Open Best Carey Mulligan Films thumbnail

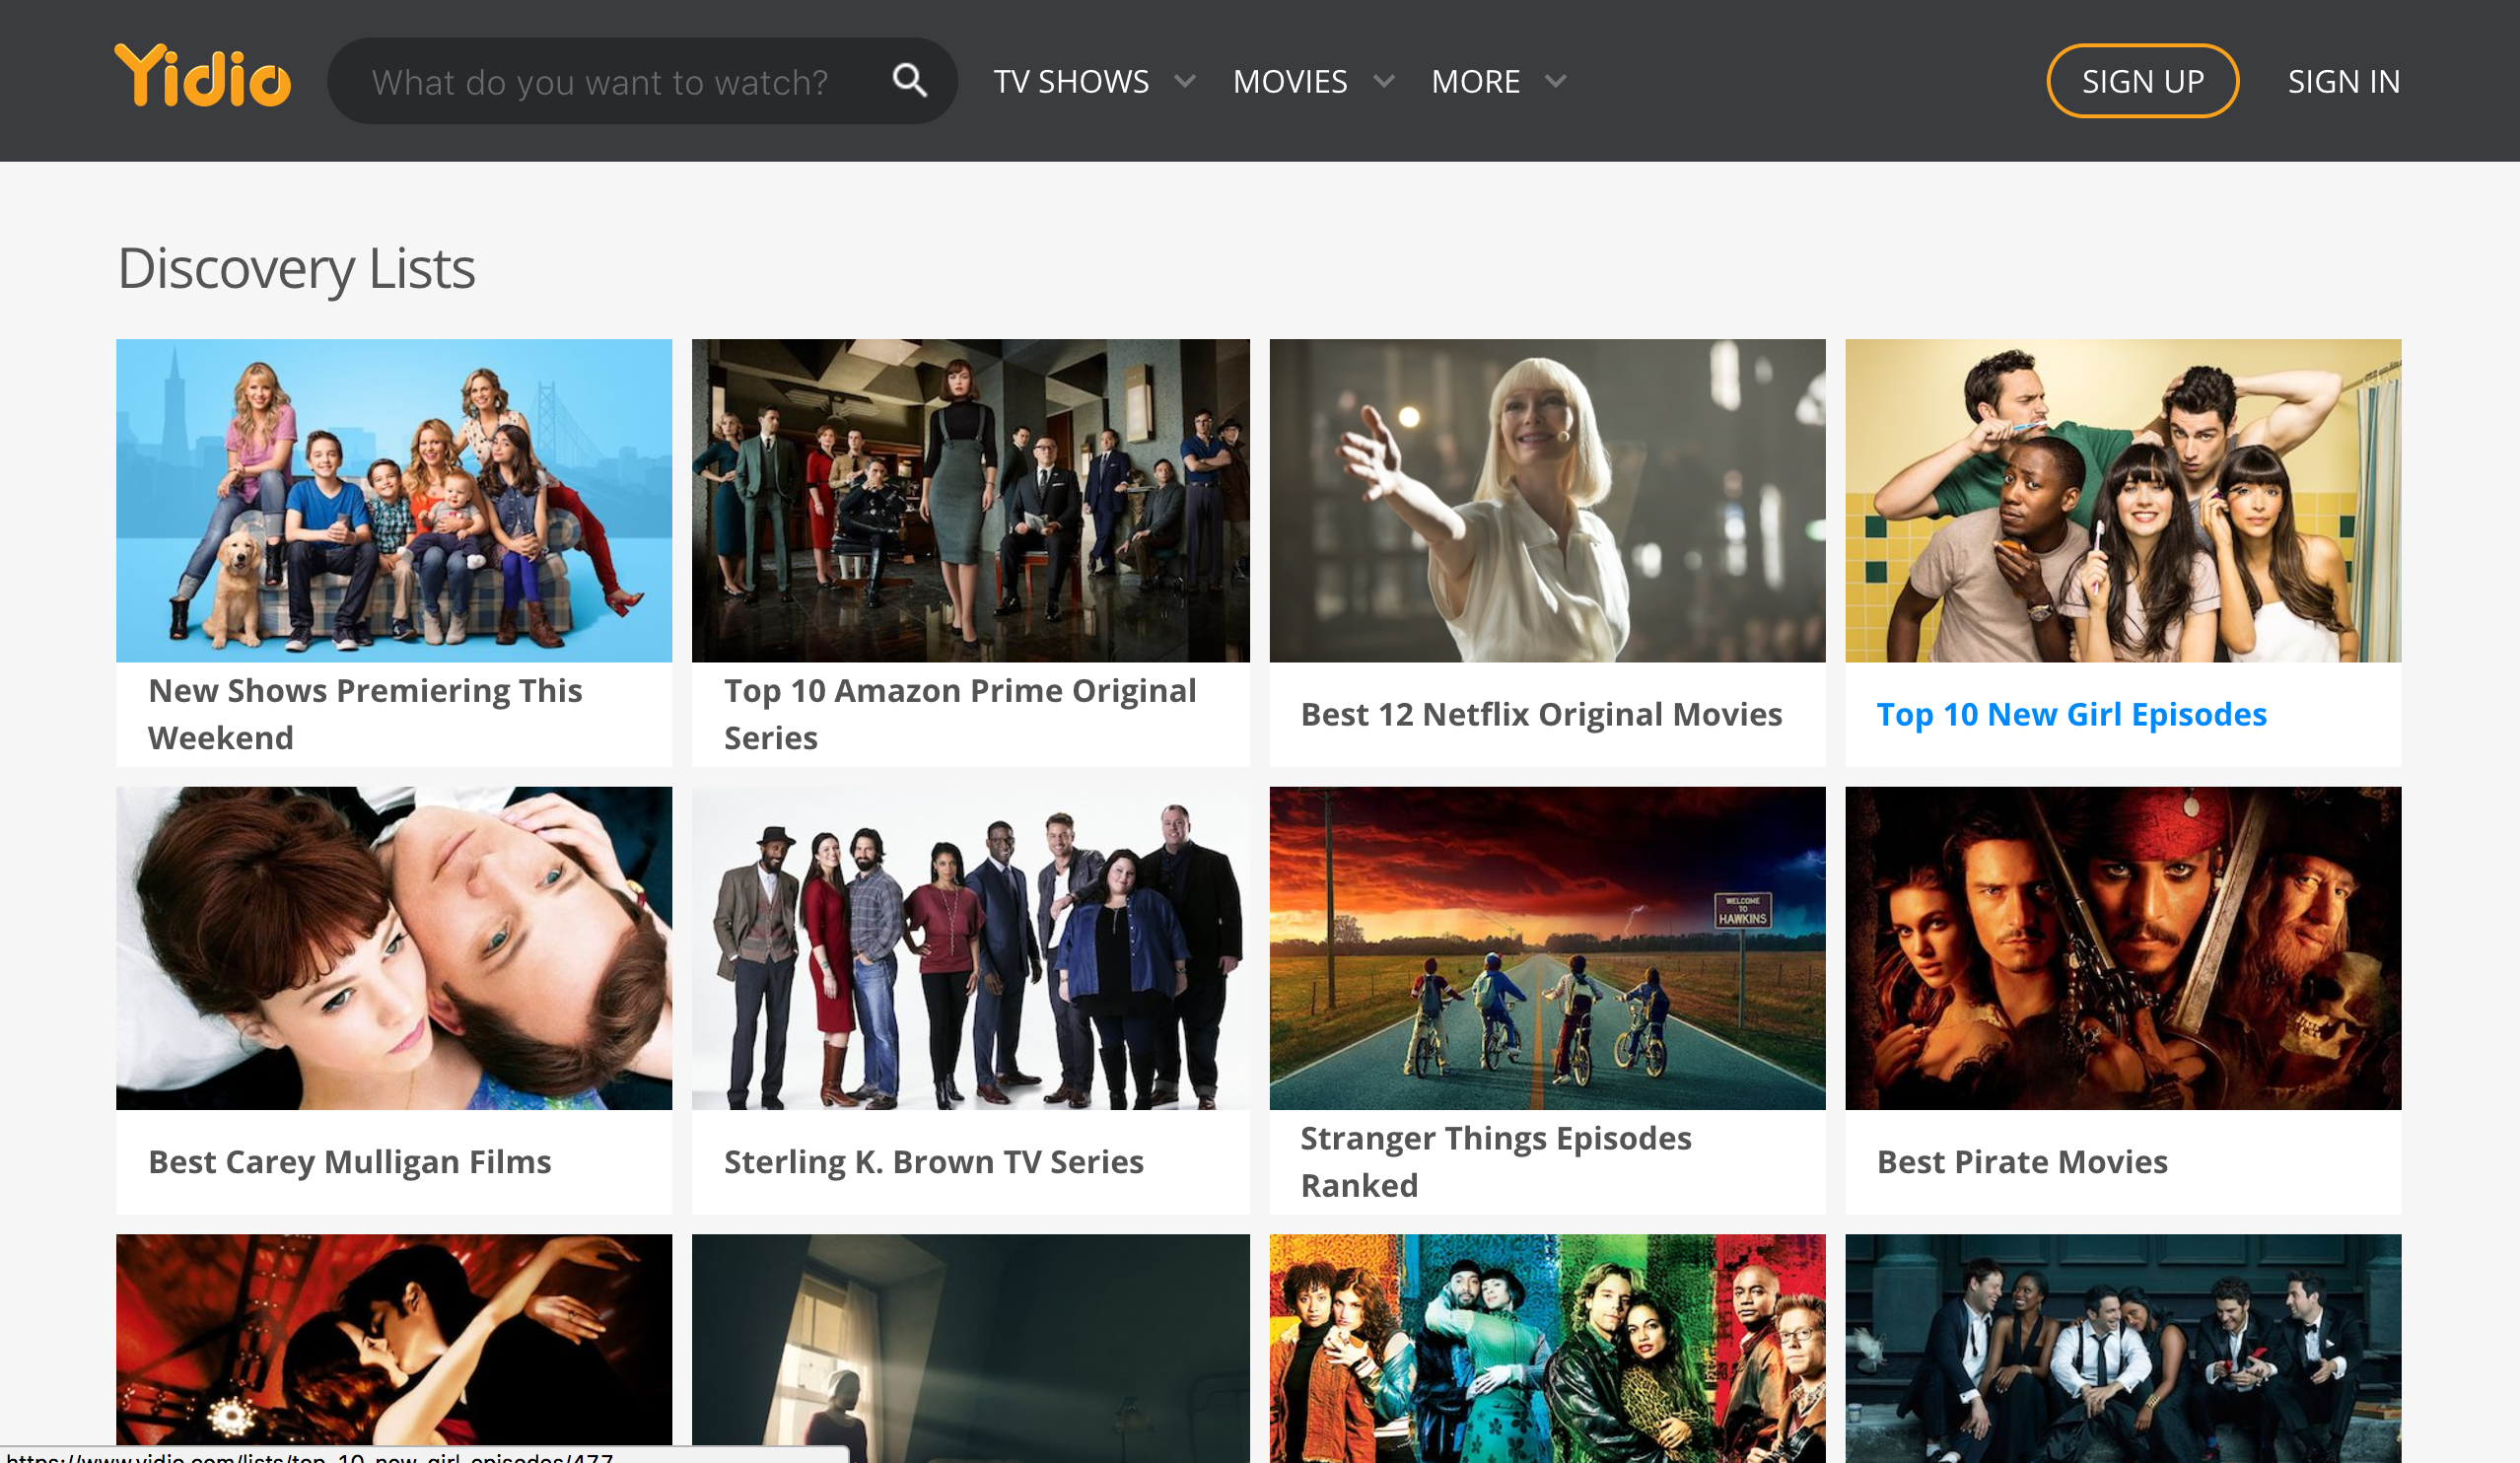point(394,948)
